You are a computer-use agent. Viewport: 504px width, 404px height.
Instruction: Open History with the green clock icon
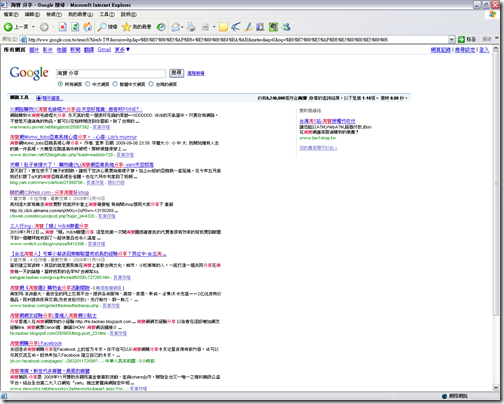click(x=161, y=27)
